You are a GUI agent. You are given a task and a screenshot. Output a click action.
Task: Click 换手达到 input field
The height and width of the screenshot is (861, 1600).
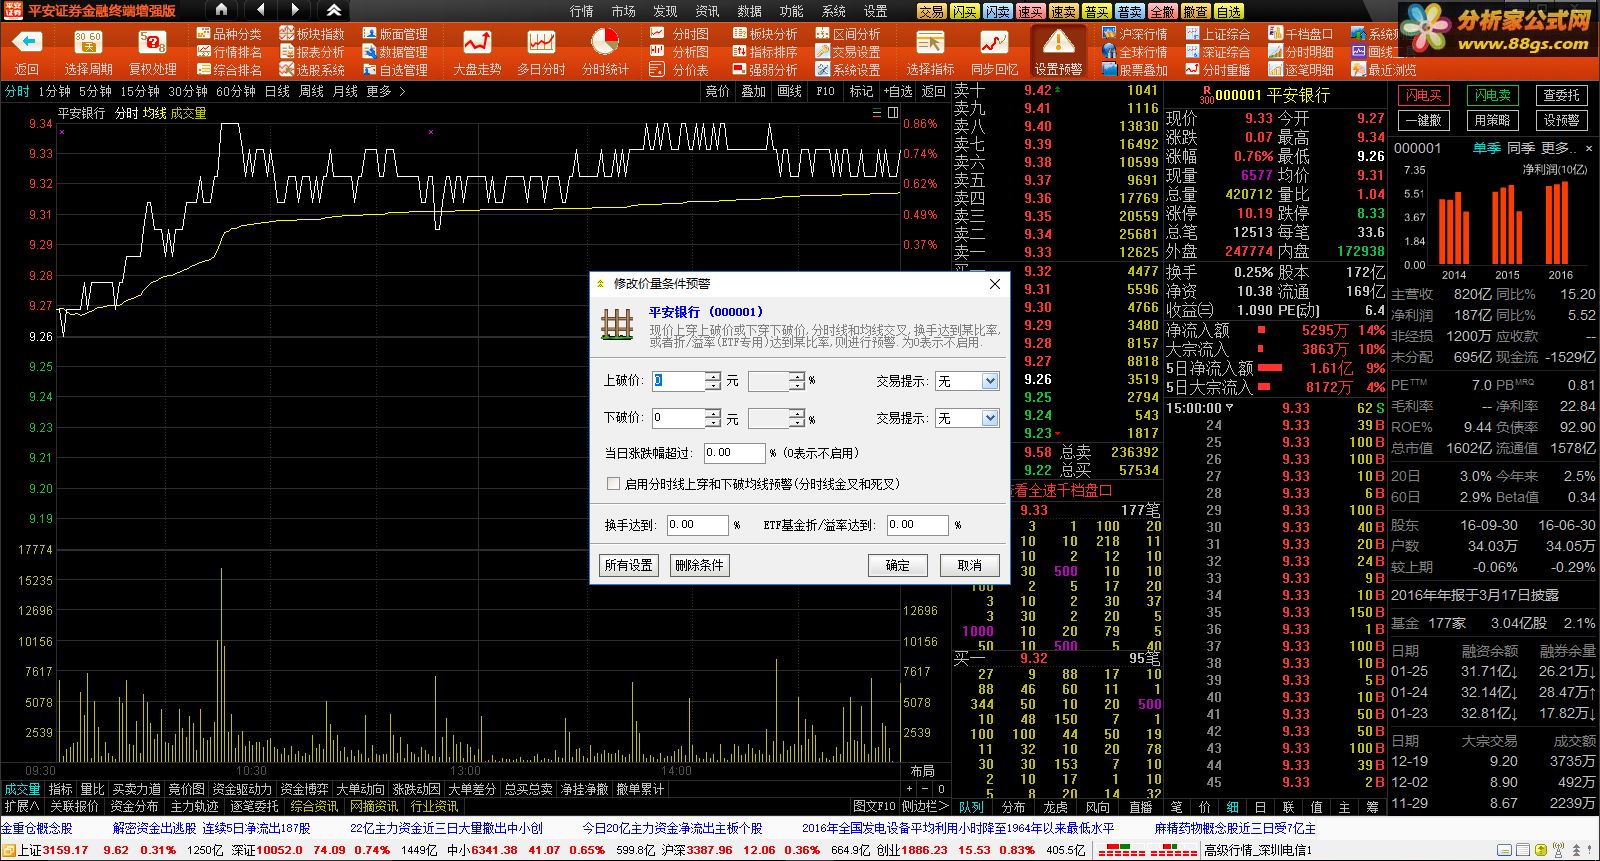pos(698,524)
